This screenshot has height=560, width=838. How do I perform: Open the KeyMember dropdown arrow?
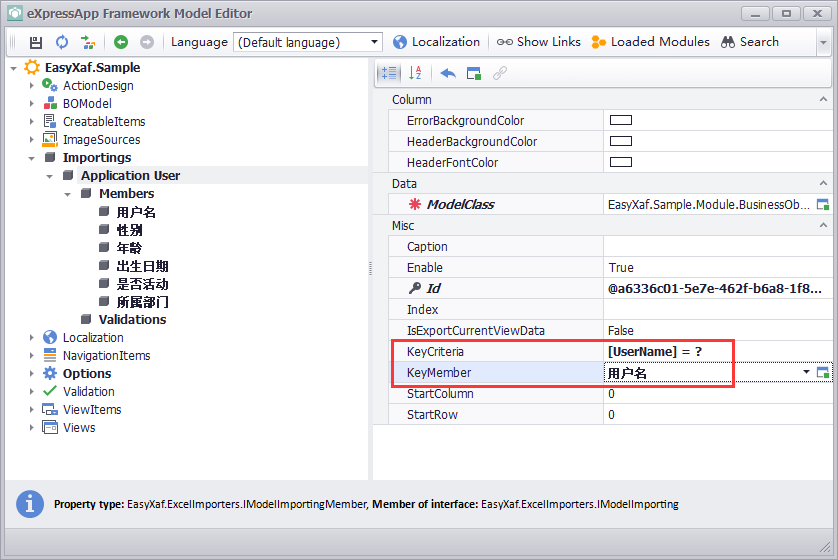(x=806, y=373)
